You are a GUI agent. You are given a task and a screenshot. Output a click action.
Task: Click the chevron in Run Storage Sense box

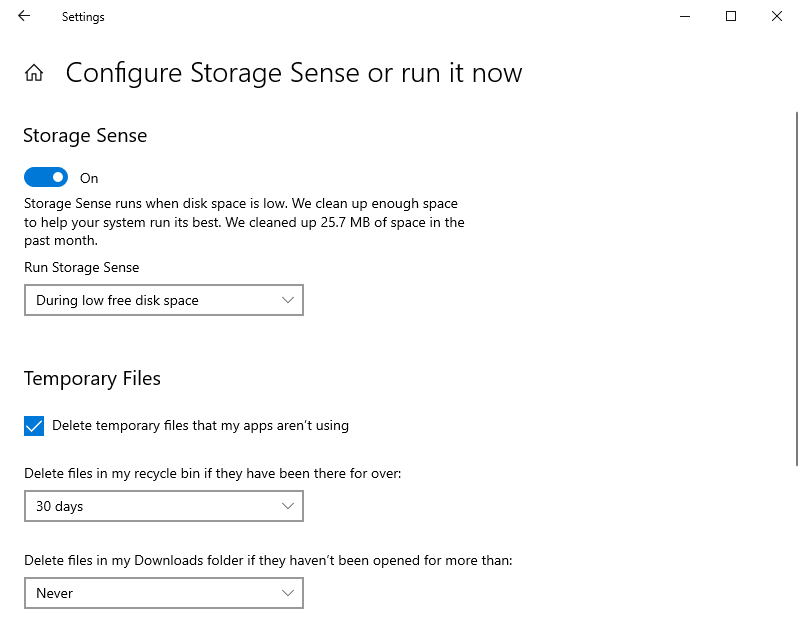(288, 300)
